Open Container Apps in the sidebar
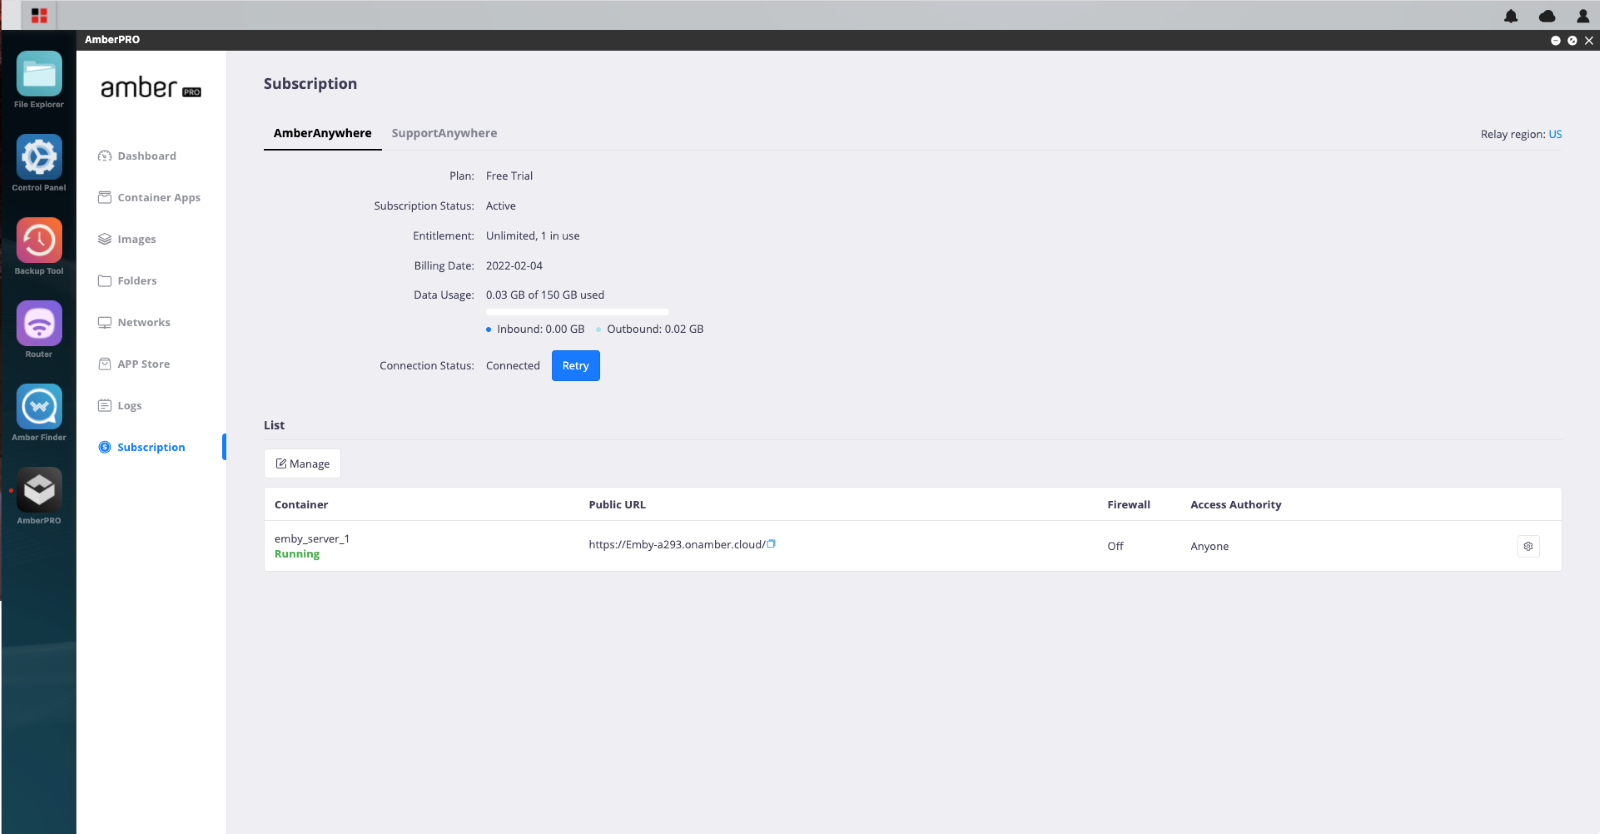The image size is (1600, 834). coord(149,198)
